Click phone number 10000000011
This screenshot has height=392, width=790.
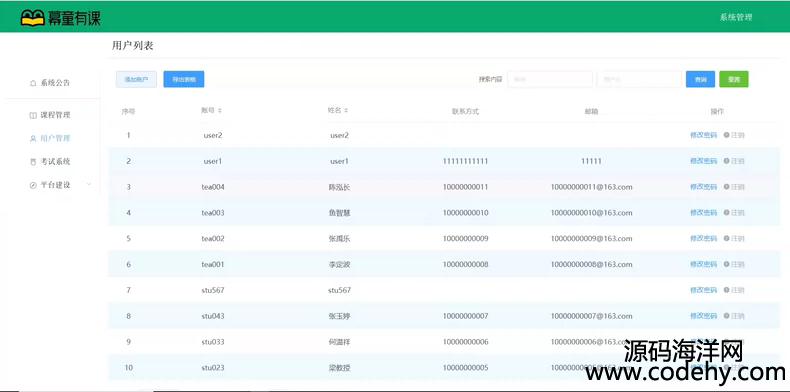466,187
